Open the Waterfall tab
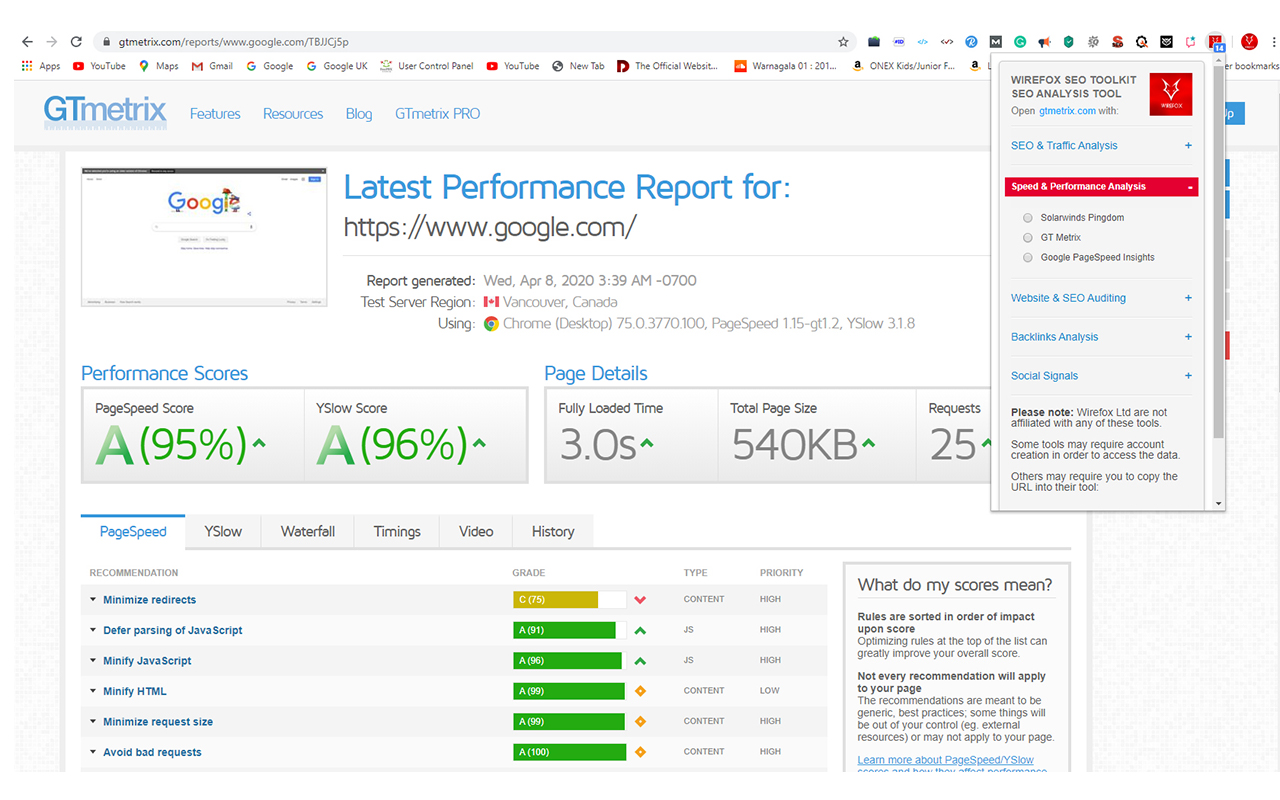Image resolution: width=1280 pixels, height=800 pixels. point(308,532)
